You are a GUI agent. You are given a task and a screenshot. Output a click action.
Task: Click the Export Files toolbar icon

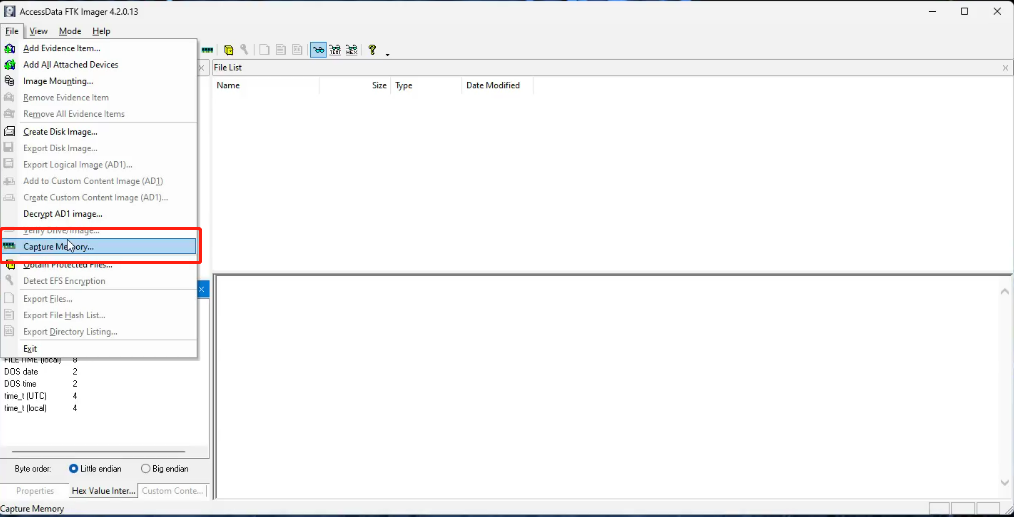(264, 50)
